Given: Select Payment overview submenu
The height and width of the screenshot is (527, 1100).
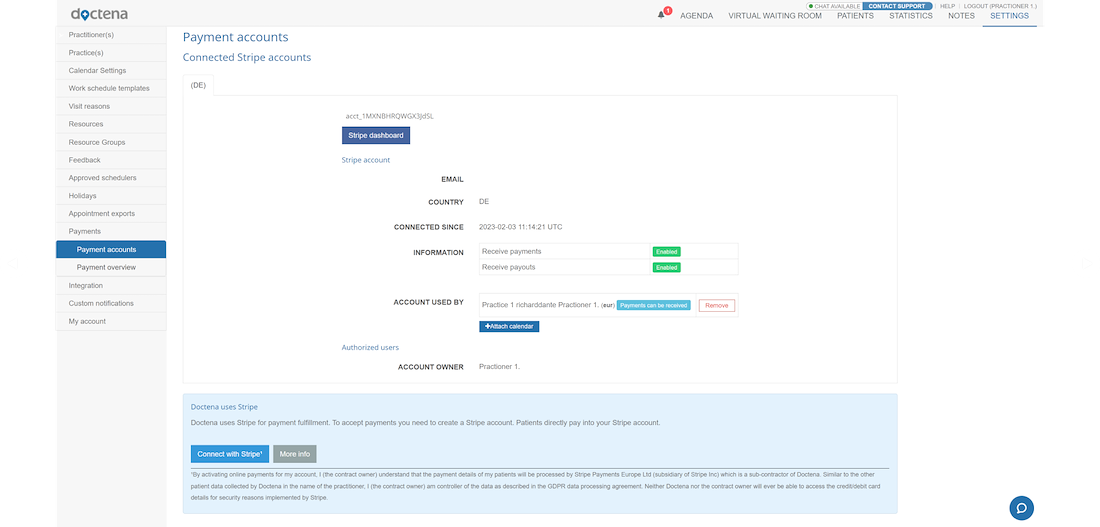Looking at the screenshot, I should pos(111,267).
